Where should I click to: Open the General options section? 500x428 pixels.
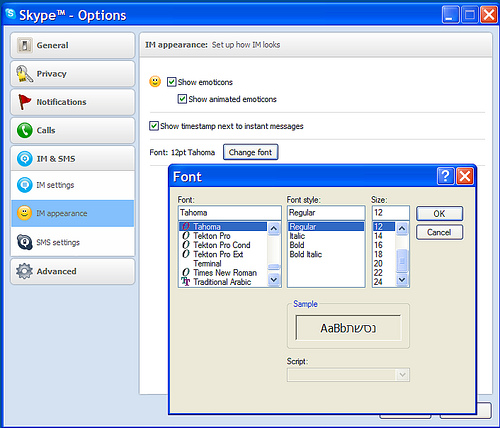(x=72, y=45)
